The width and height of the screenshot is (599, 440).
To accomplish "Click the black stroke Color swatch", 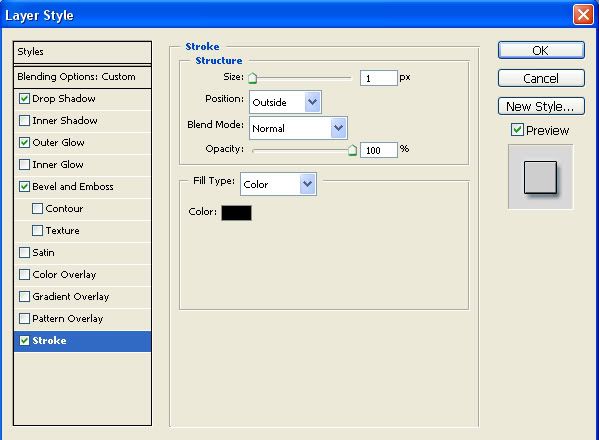I will (x=236, y=213).
